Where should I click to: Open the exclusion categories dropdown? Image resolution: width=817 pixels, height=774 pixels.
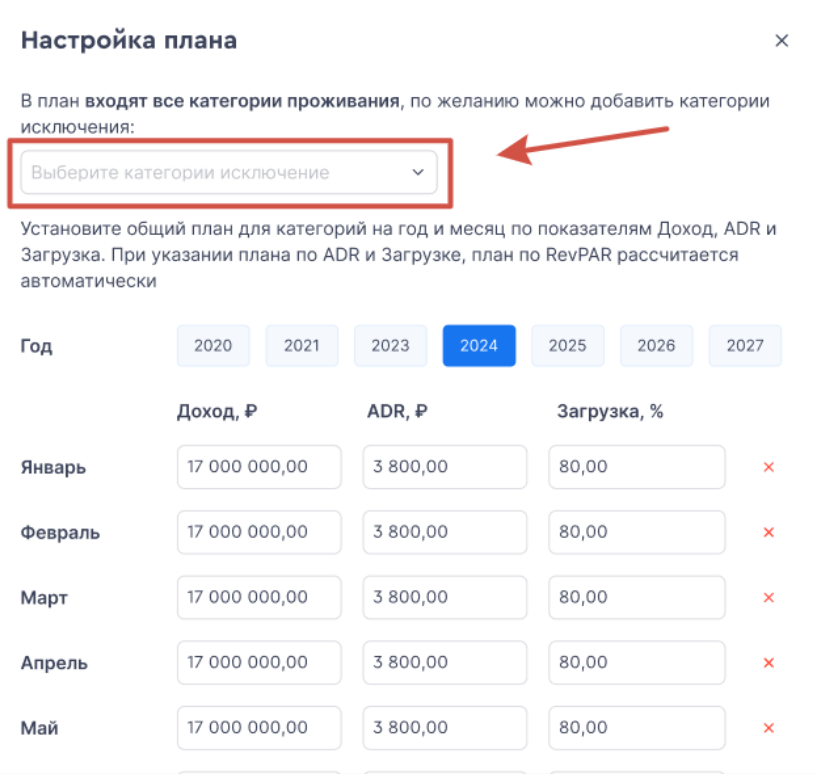[220, 172]
